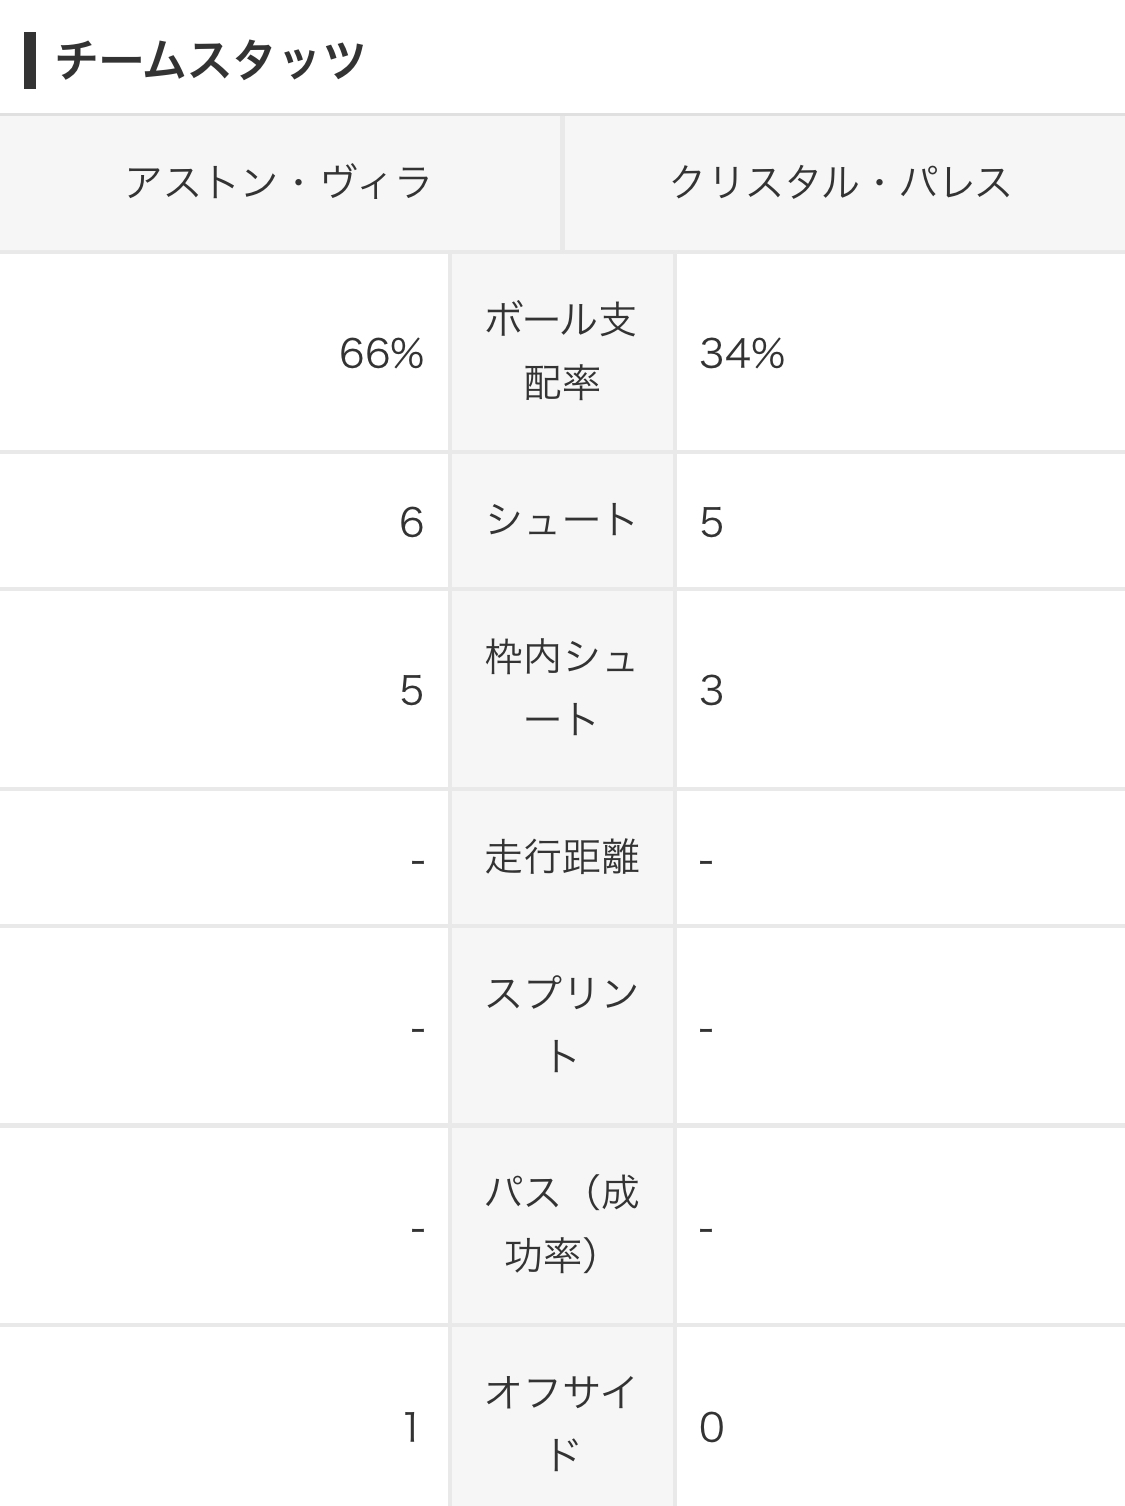Click Aston Villa's shot count of 6
Viewport: 1125px width, 1506px height.
pos(411,522)
